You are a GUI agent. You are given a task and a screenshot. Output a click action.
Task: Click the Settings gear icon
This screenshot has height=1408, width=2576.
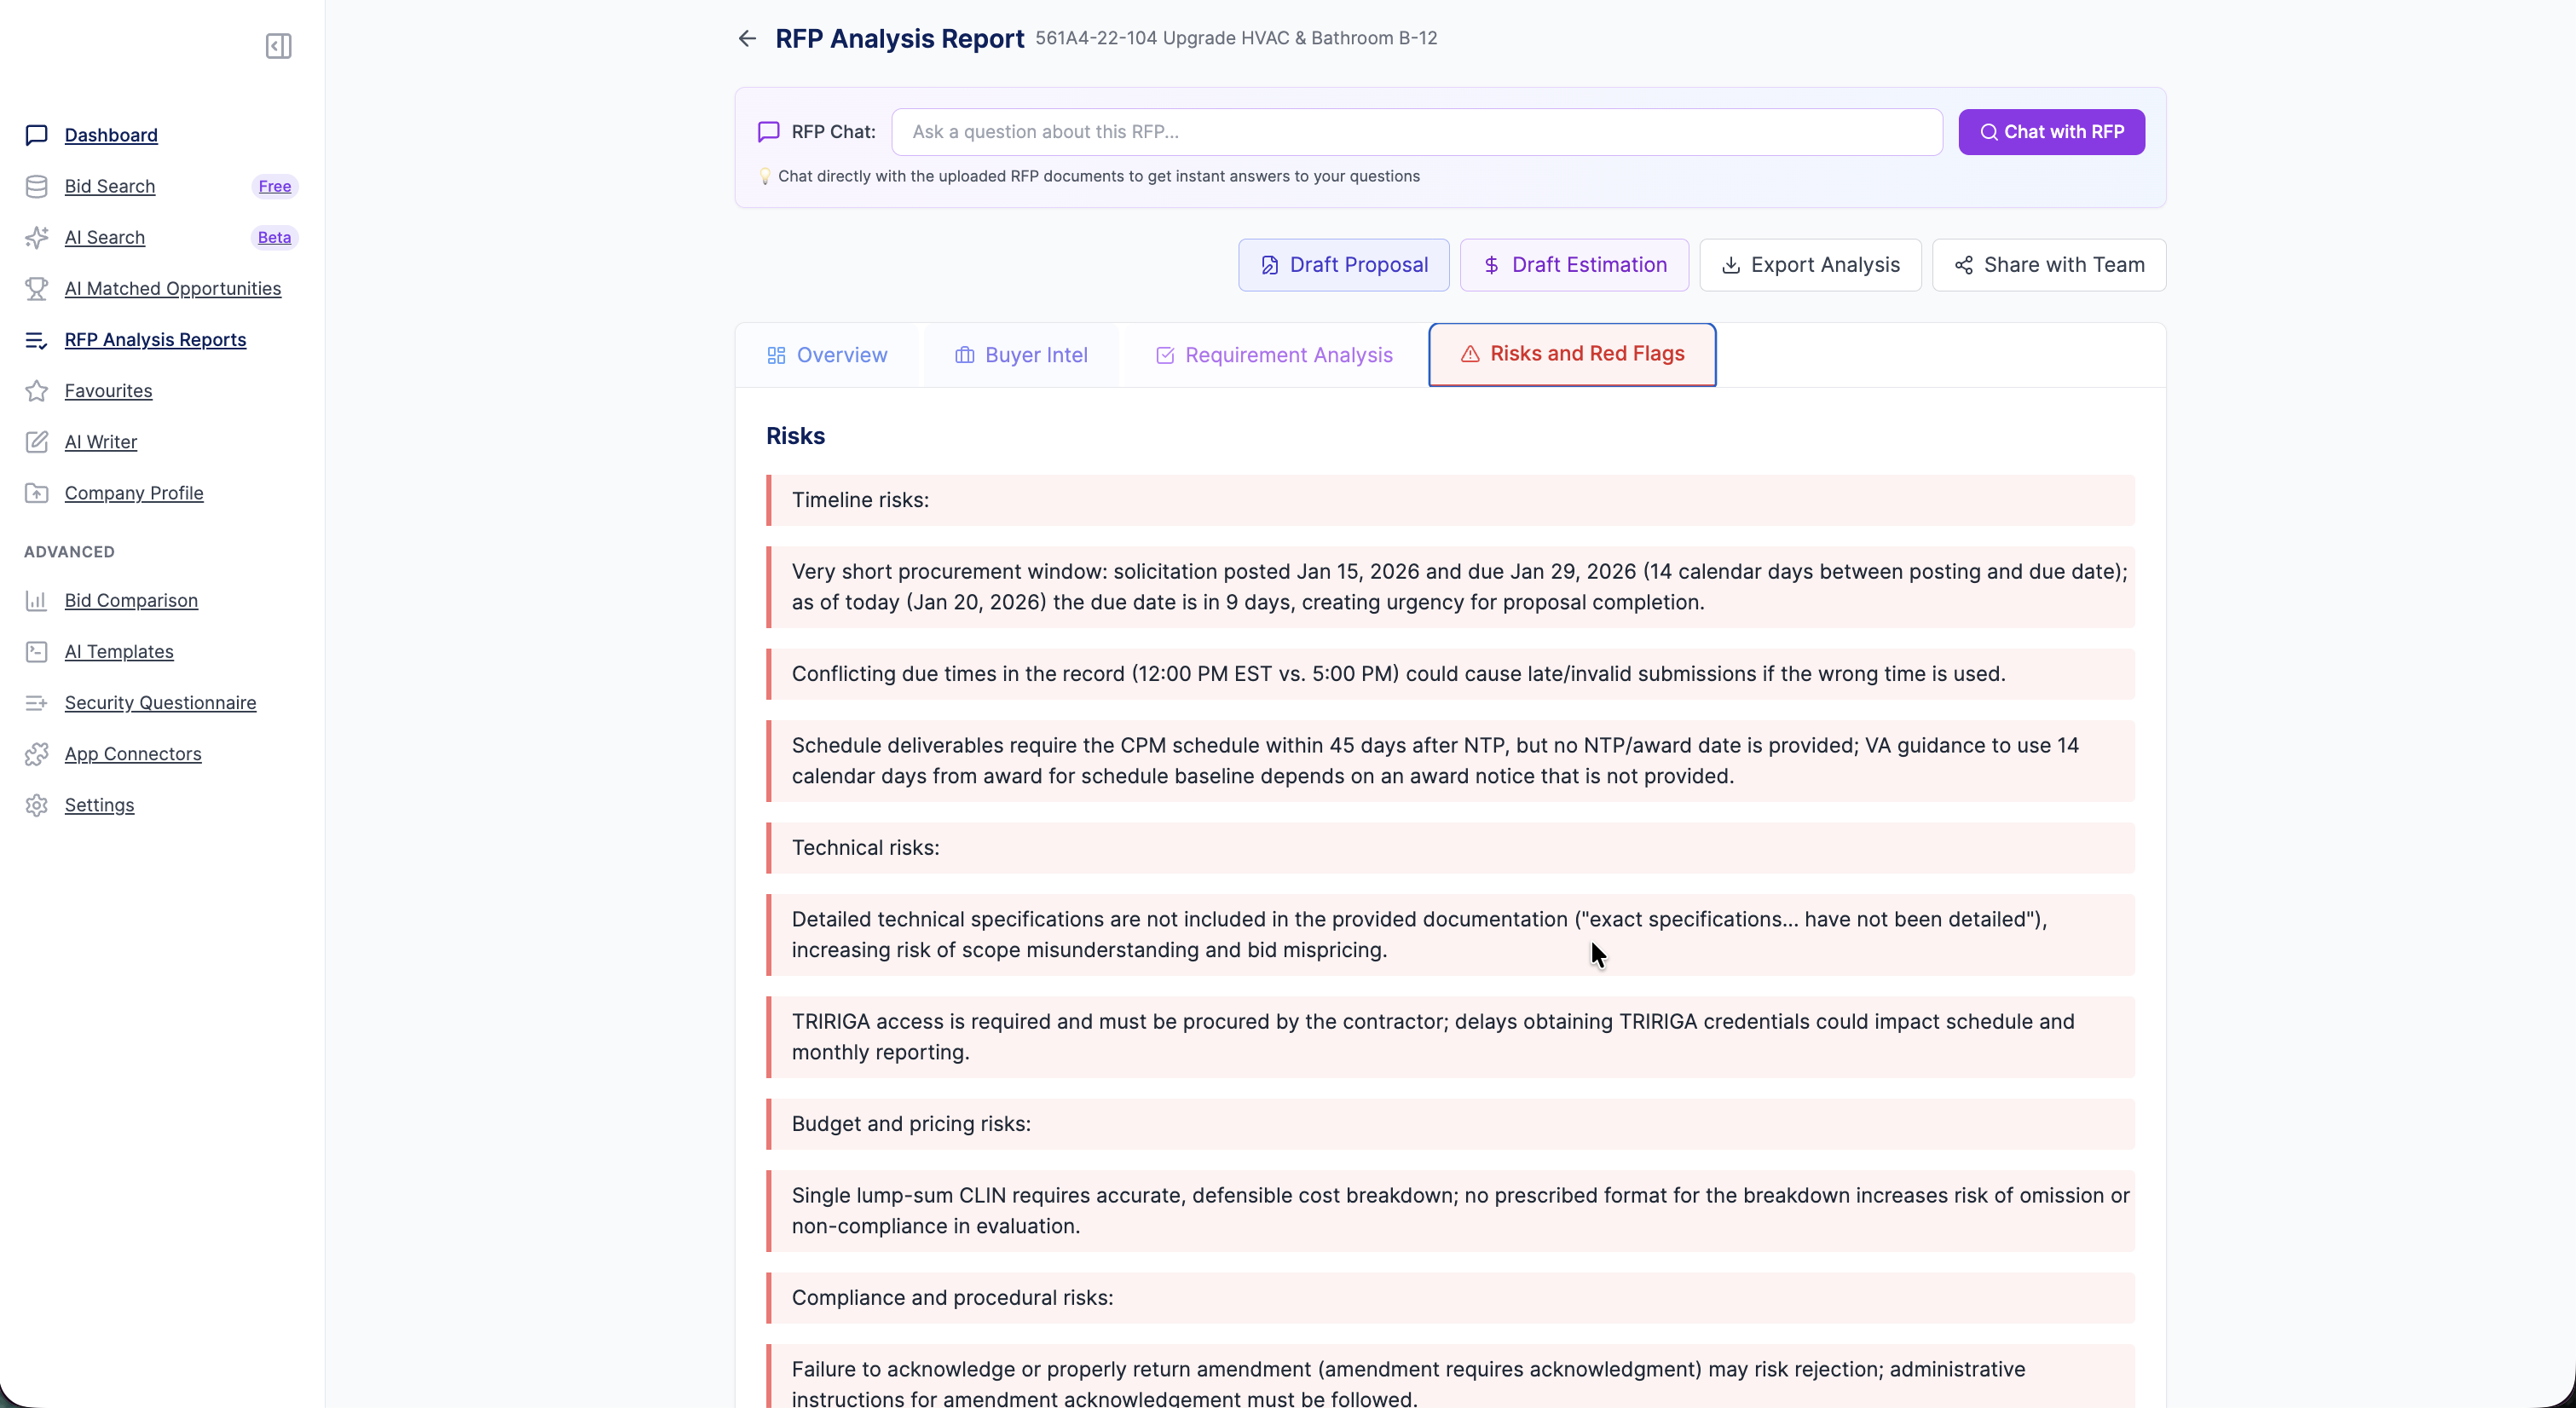(x=37, y=805)
